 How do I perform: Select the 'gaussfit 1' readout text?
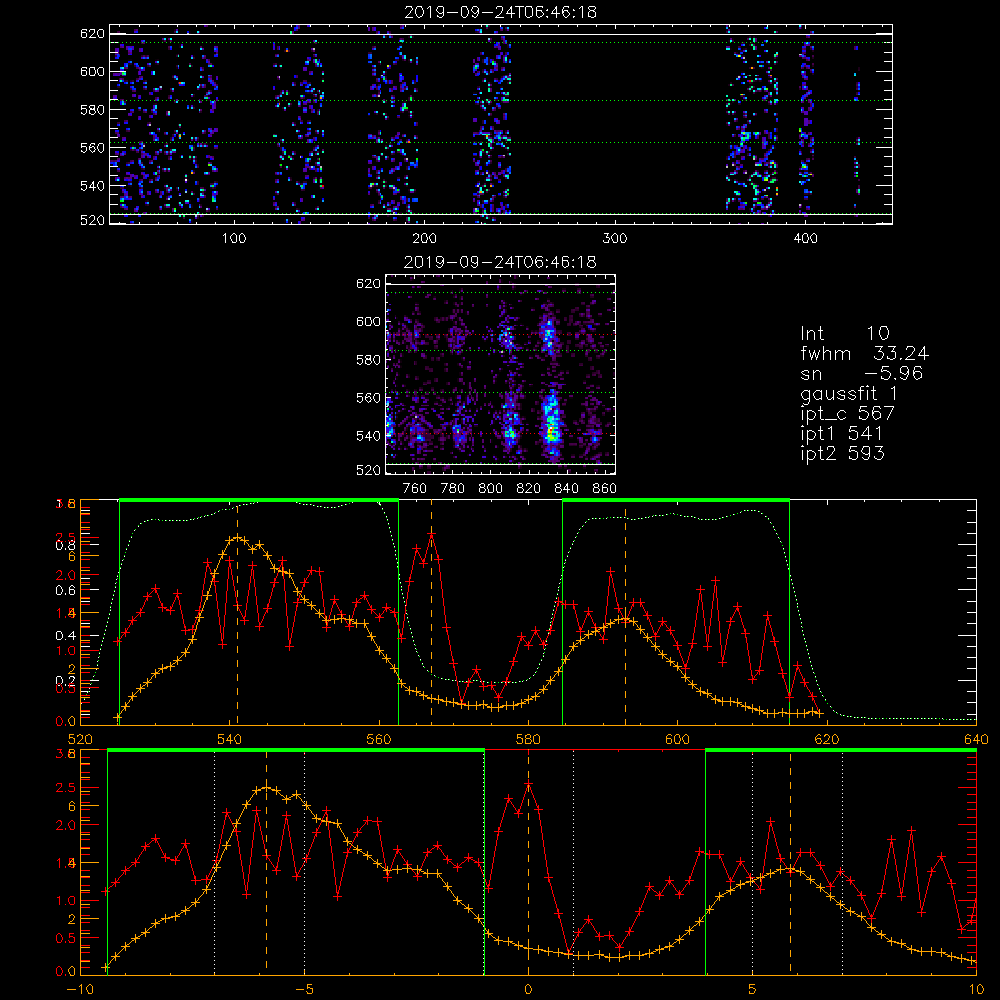point(849,393)
